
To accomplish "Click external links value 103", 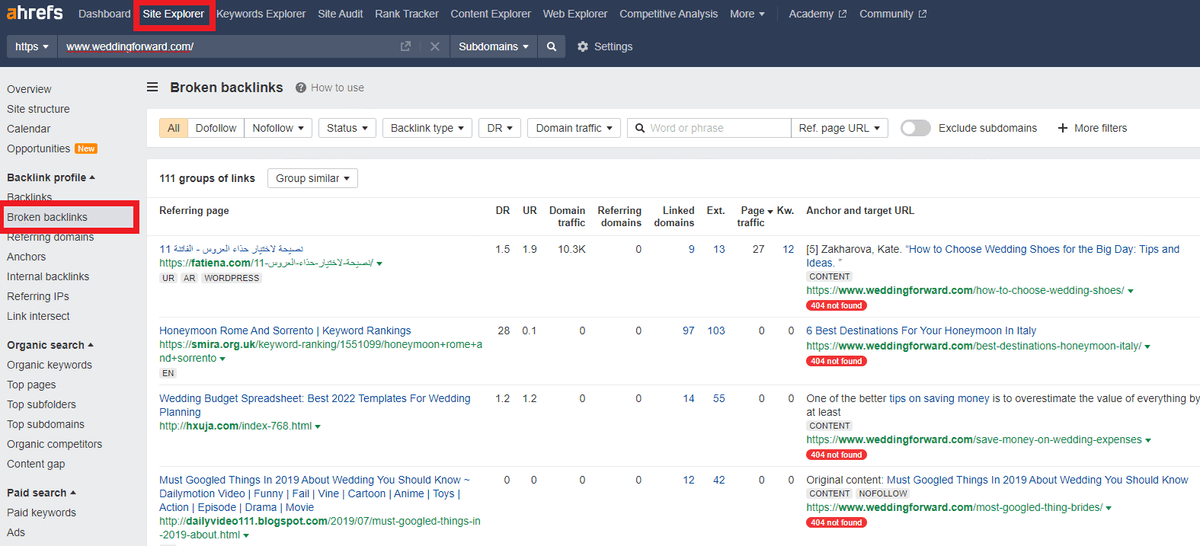I will click(716, 331).
